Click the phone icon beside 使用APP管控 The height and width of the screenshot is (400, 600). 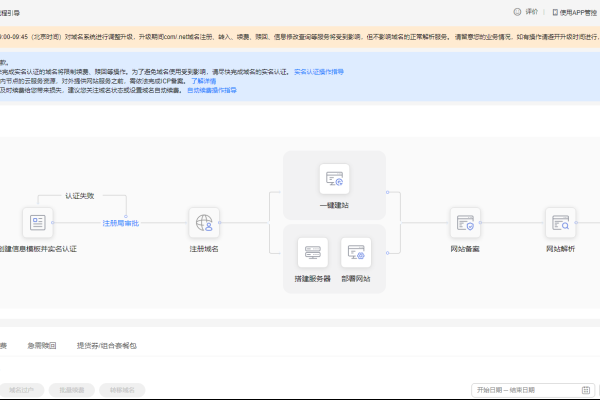coord(555,13)
